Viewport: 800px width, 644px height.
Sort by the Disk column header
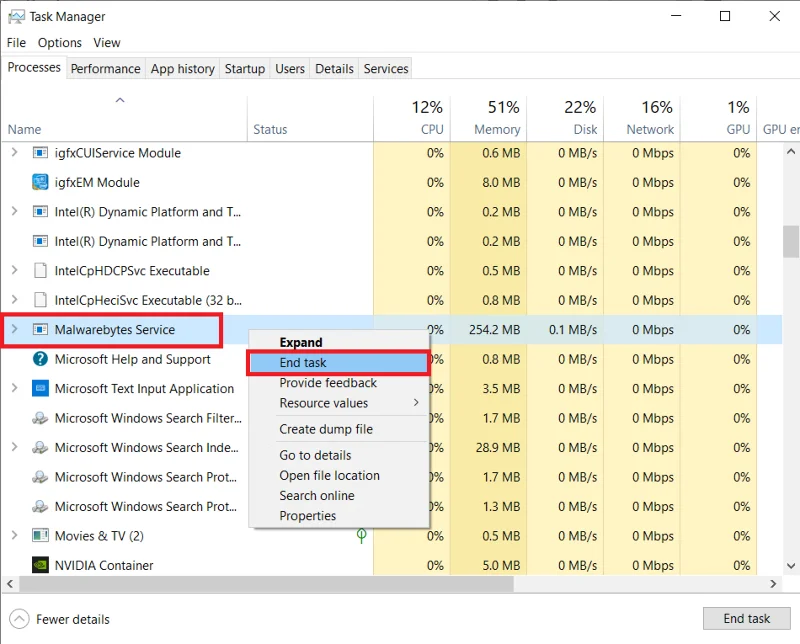tap(565, 118)
